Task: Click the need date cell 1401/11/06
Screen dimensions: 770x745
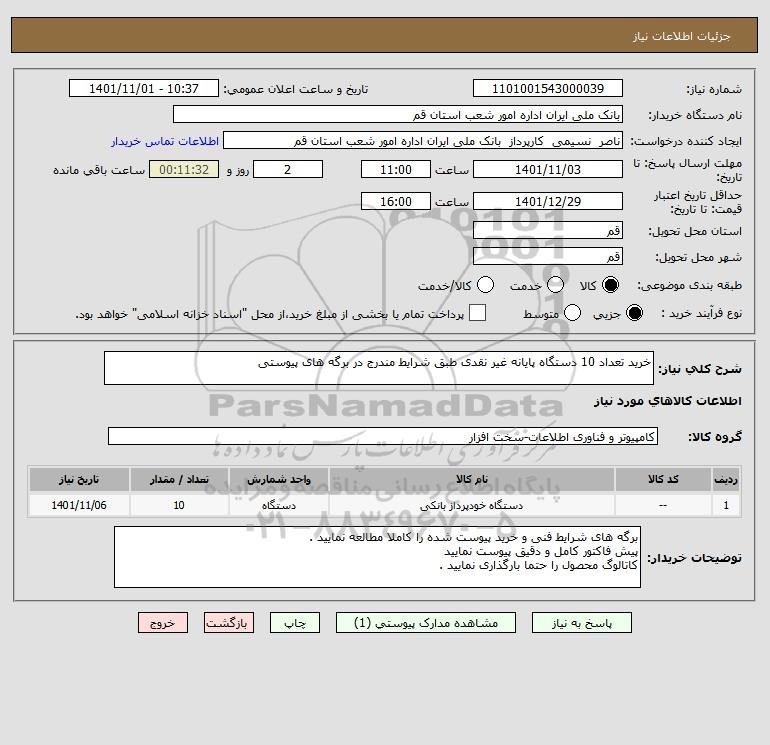Action: (79, 505)
